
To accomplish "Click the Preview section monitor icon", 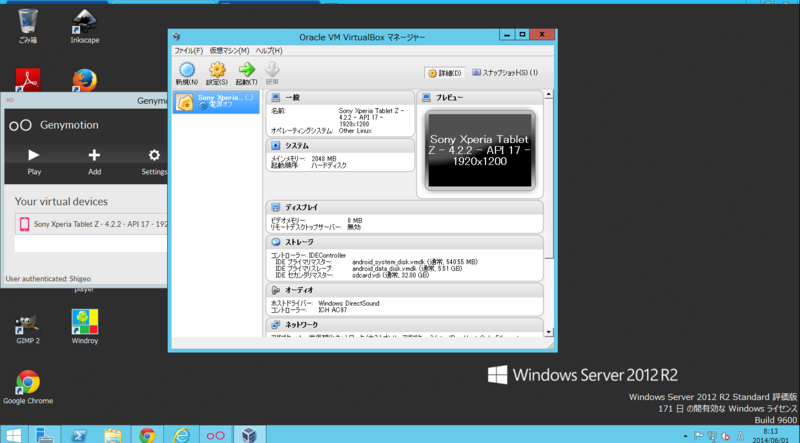I will coord(427,97).
